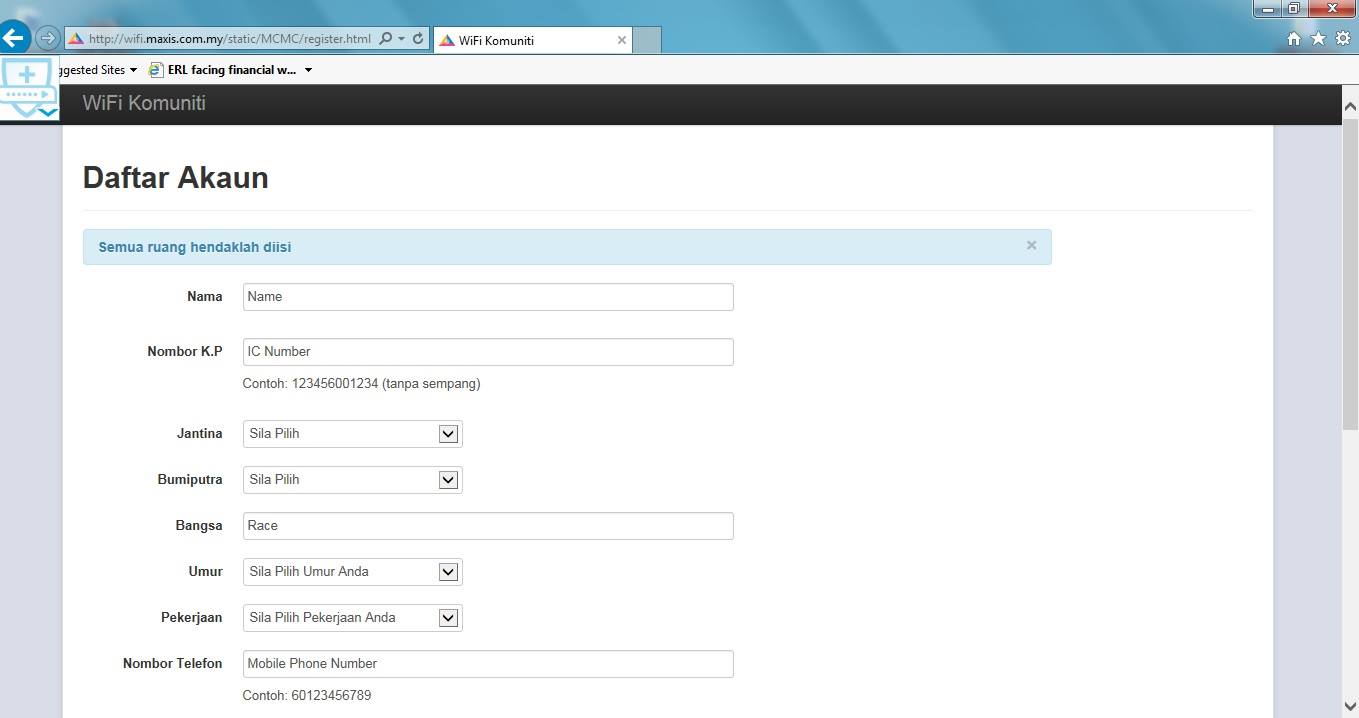Open the Bumiputra dropdown
This screenshot has height=718, width=1359.
(x=352, y=480)
